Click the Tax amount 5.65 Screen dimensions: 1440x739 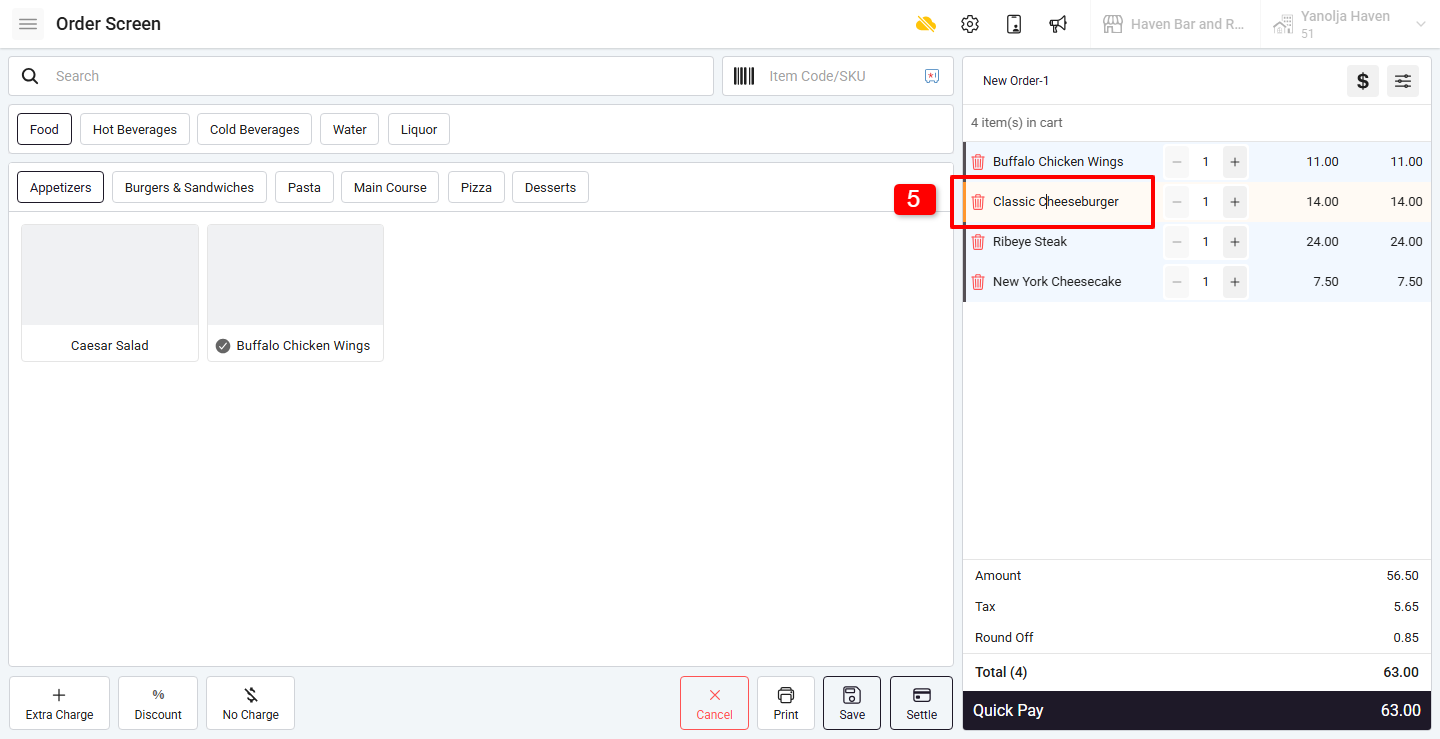tap(1406, 607)
